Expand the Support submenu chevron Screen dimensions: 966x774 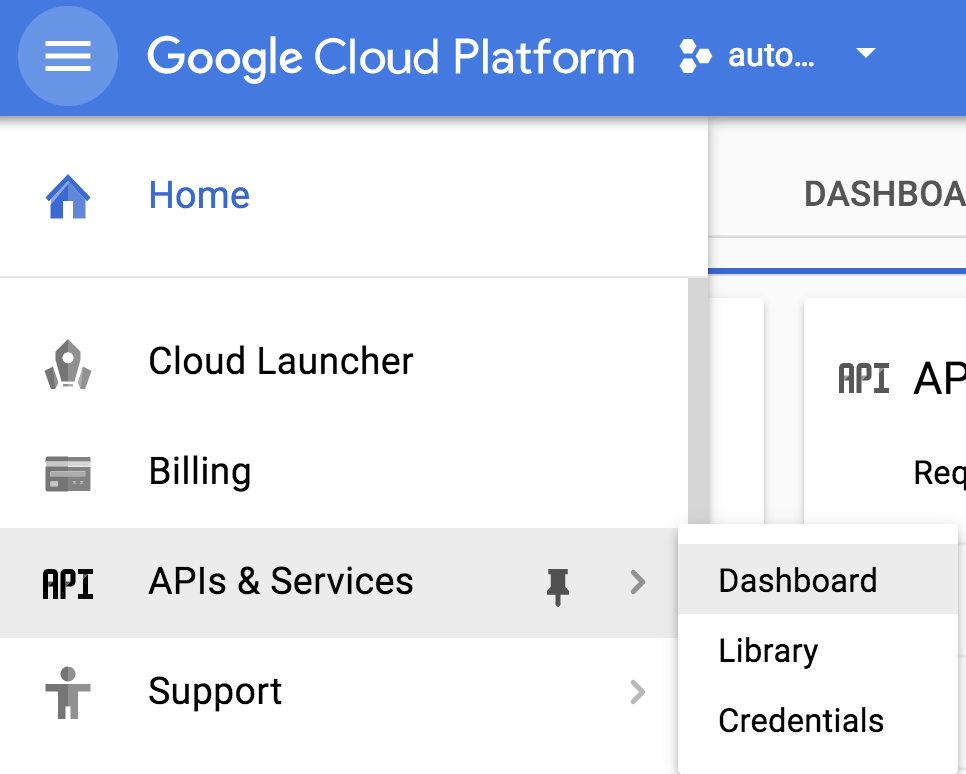[637, 692]
